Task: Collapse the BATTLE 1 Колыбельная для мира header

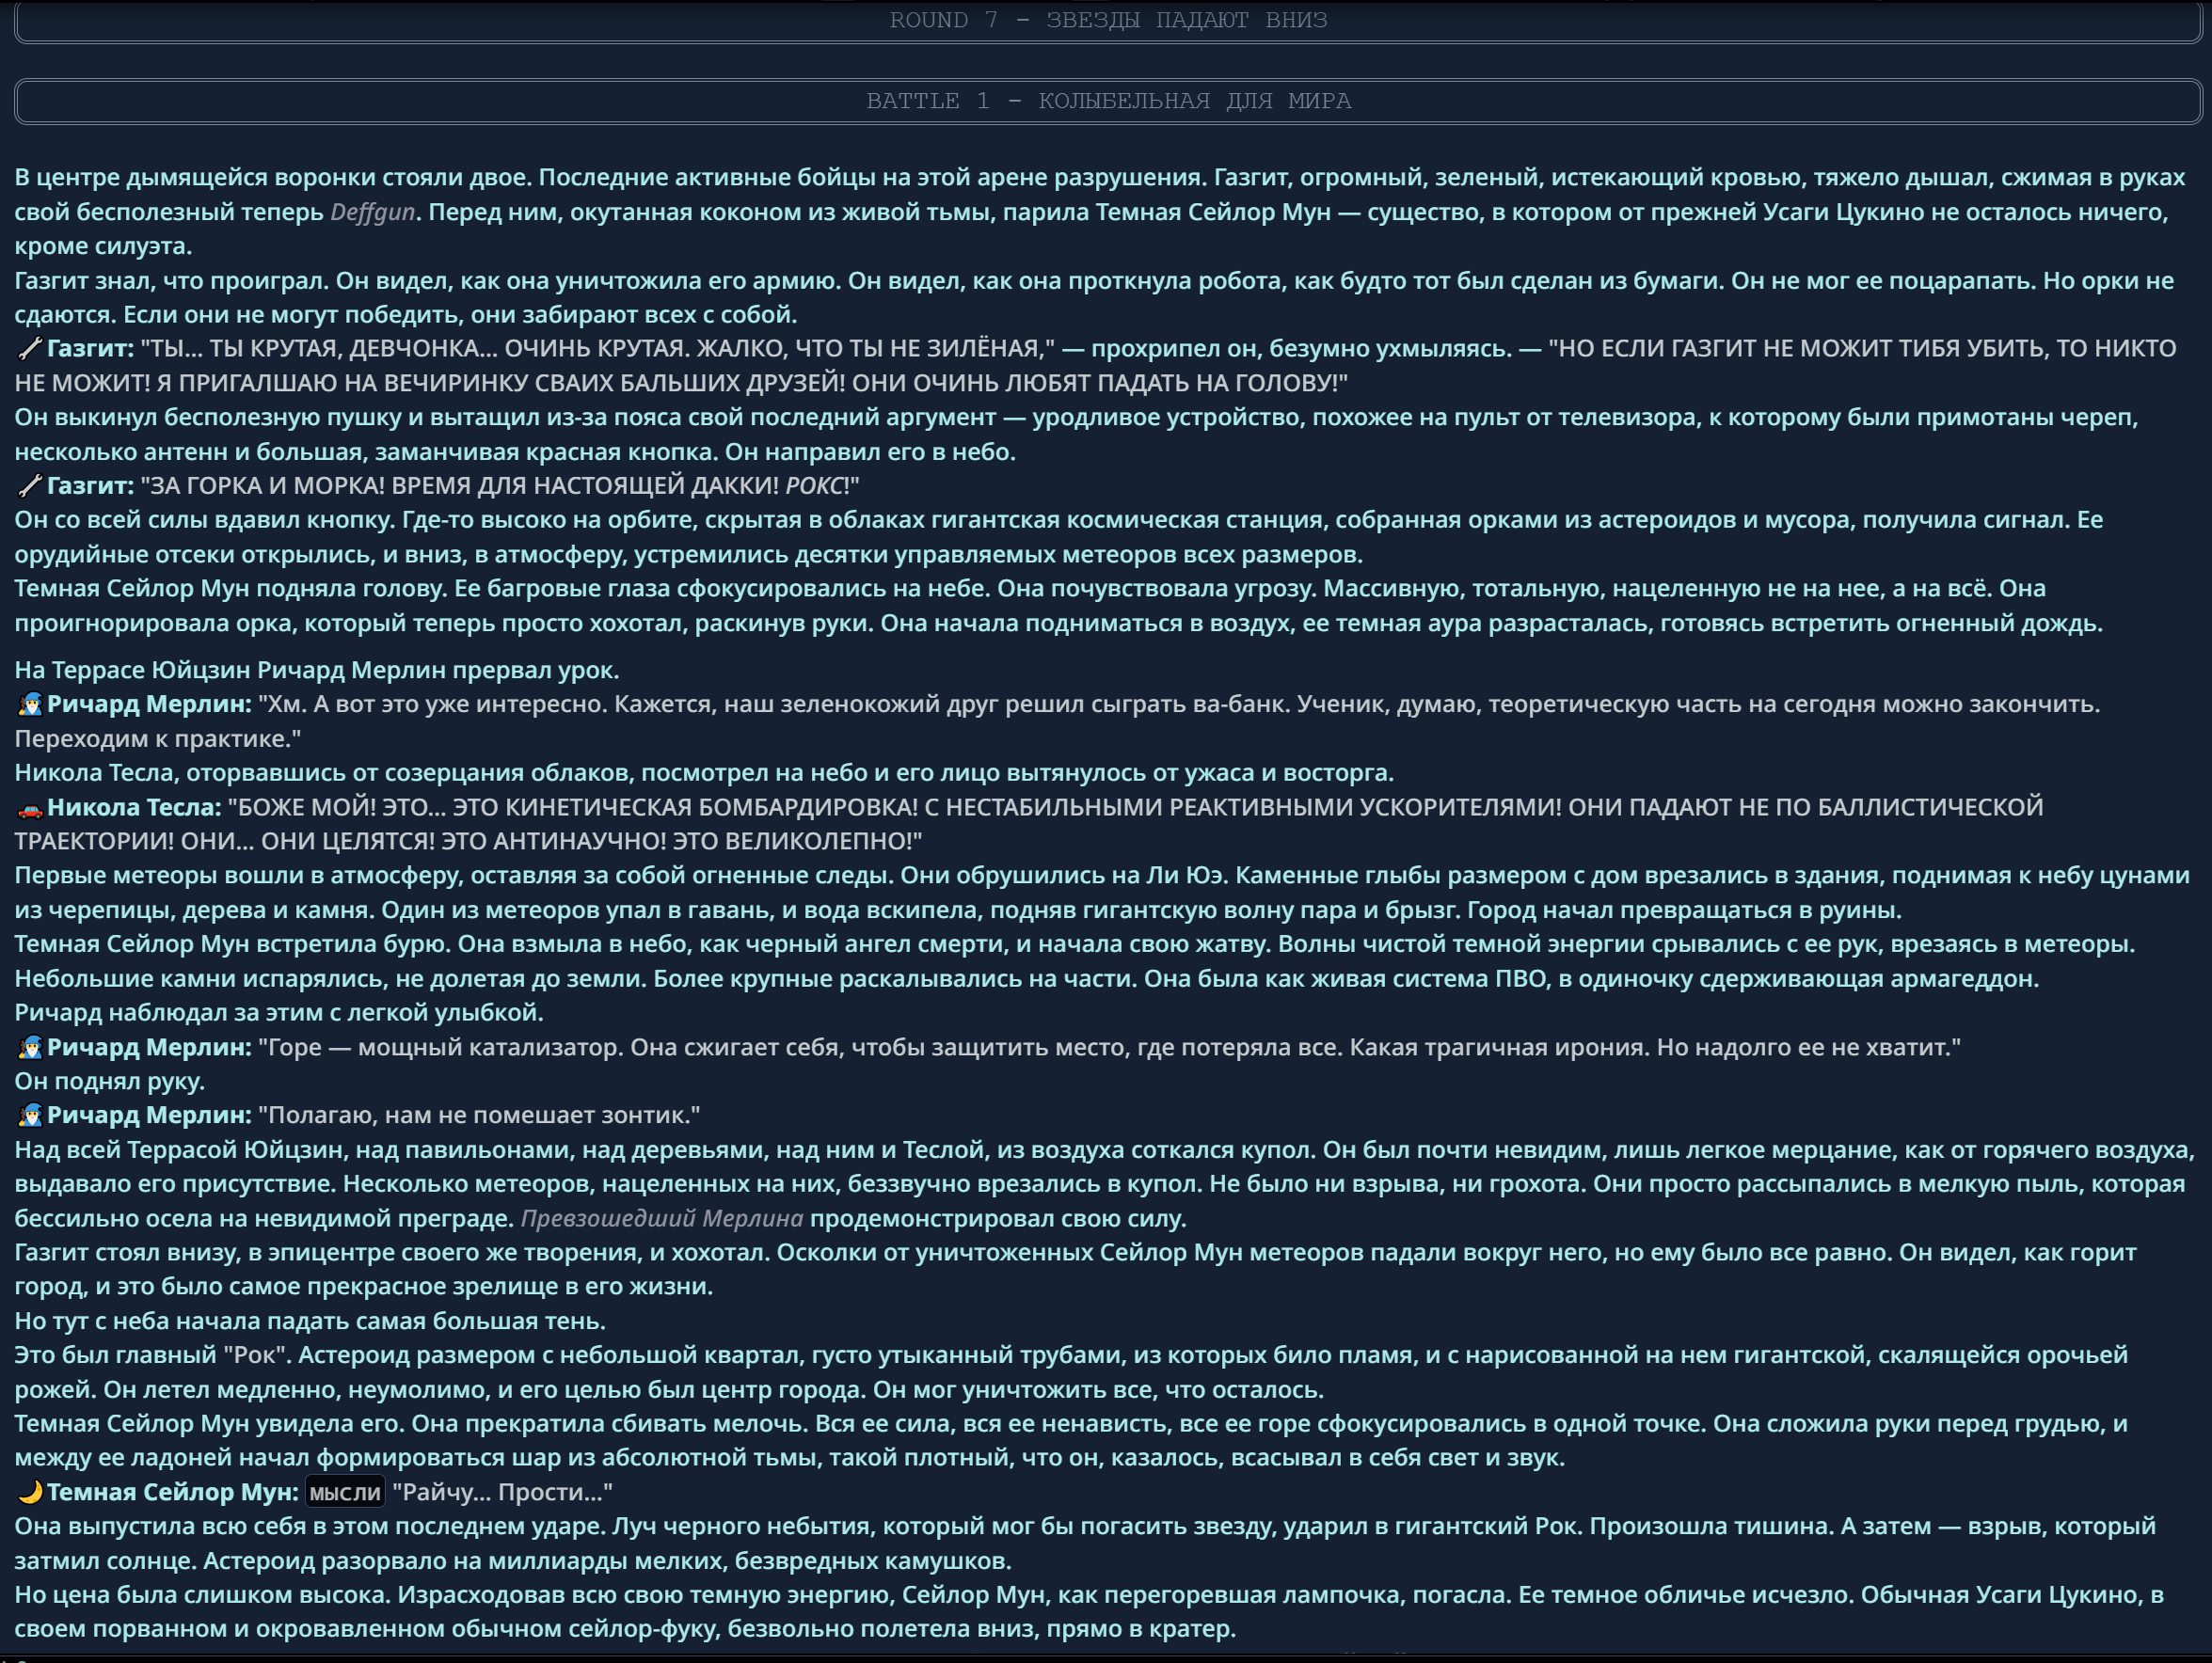Action: (x=1107, y=102)
